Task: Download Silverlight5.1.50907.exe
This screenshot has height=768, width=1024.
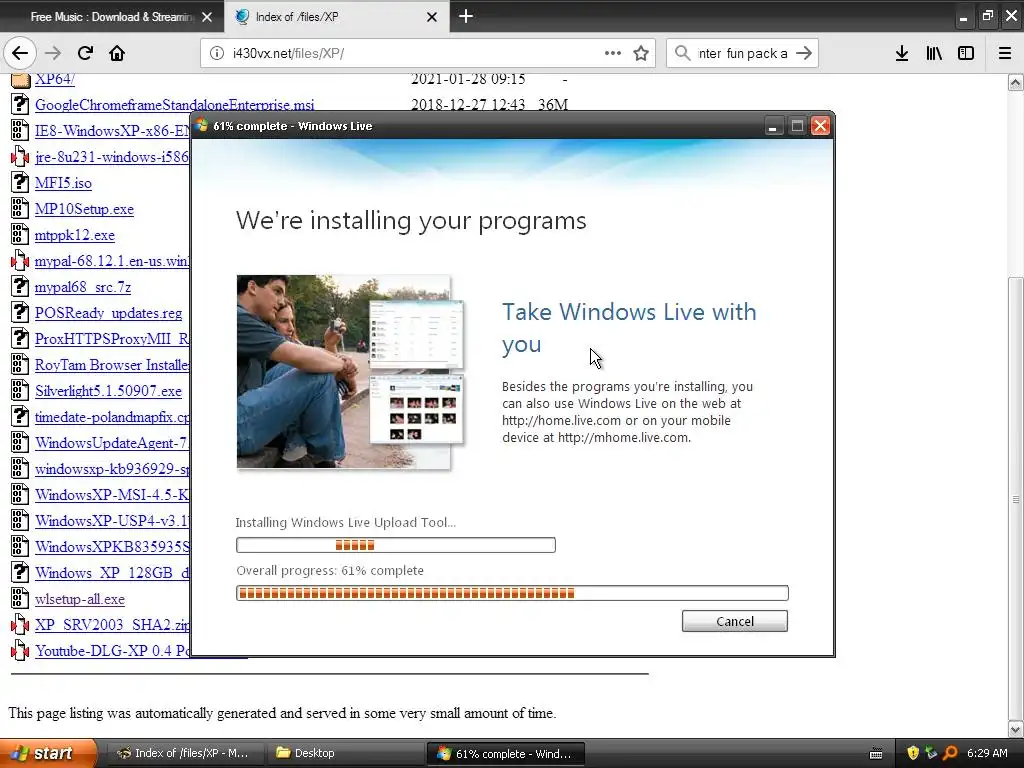Action: coord(108,391)
